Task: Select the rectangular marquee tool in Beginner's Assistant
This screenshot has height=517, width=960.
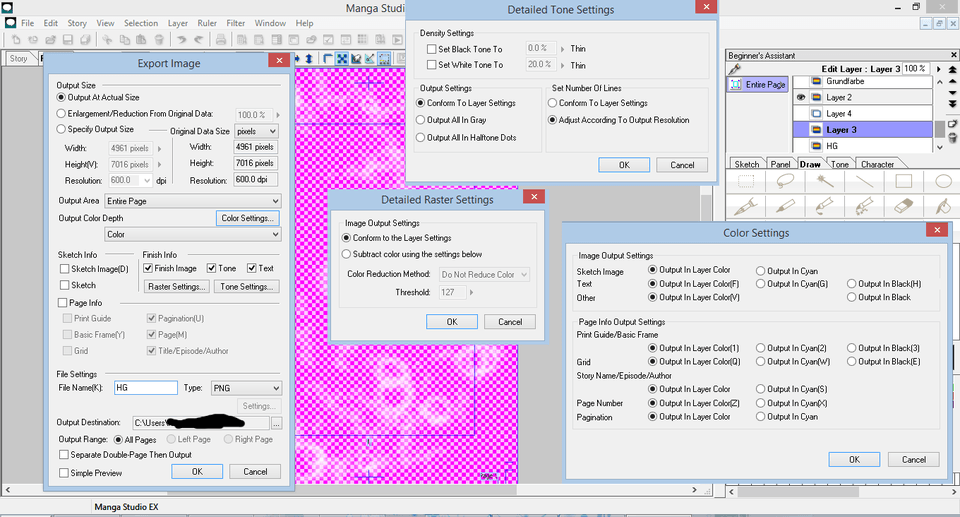Action: click(x=746, y=181)
